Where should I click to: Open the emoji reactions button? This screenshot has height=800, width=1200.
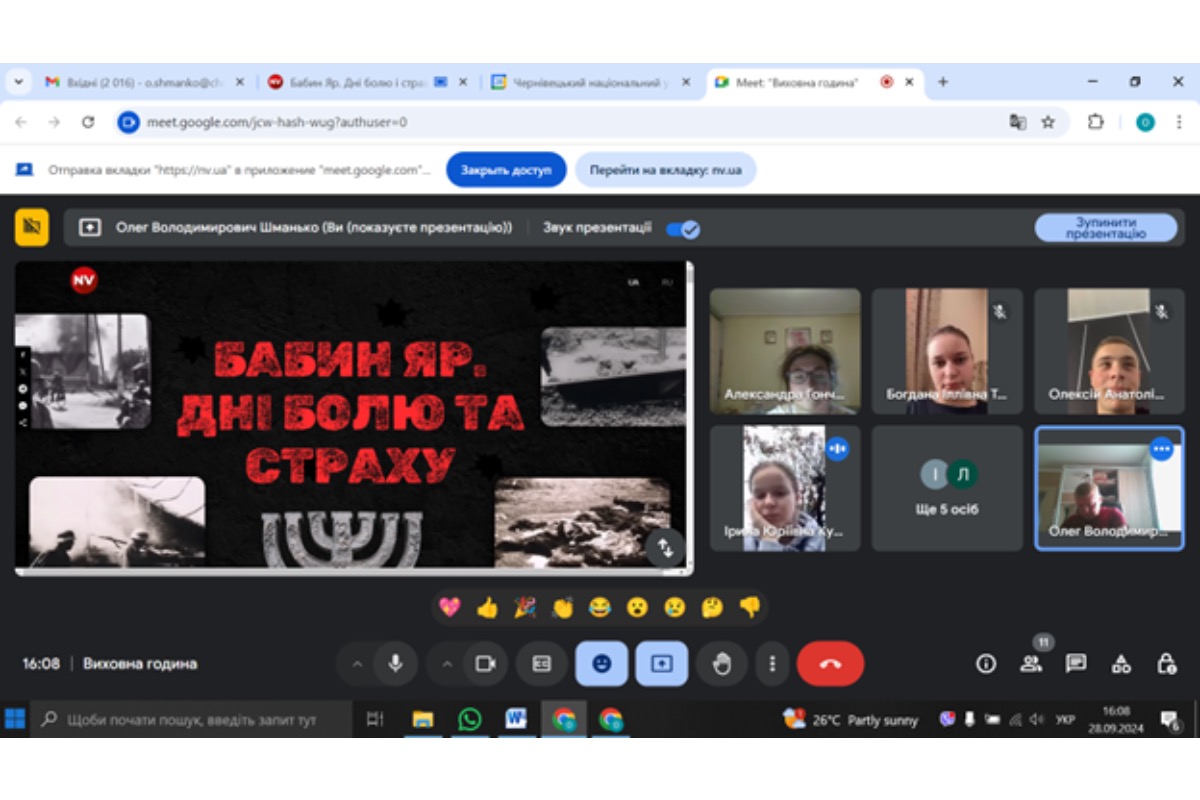(601, 664)
